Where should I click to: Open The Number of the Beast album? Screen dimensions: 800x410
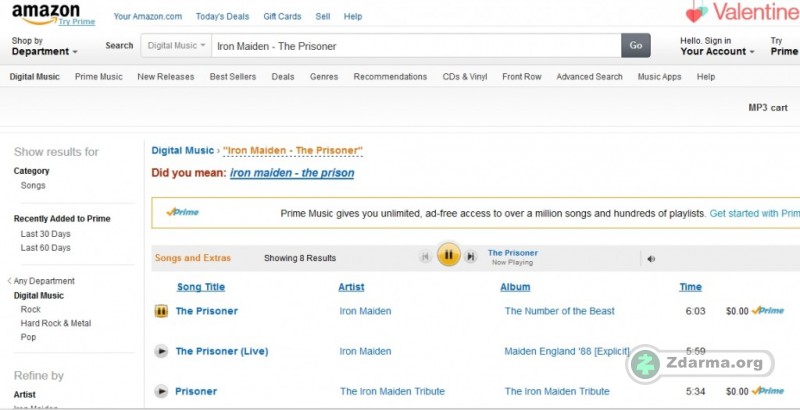pyautogui.click(x=560, y=311)
